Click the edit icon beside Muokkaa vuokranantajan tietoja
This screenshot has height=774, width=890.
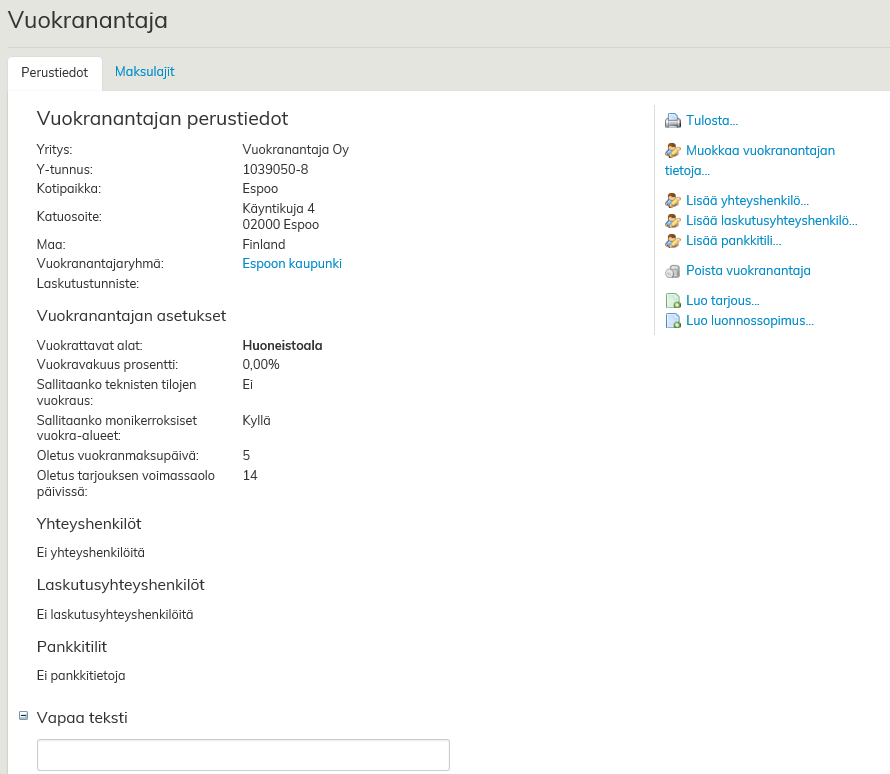673,151
